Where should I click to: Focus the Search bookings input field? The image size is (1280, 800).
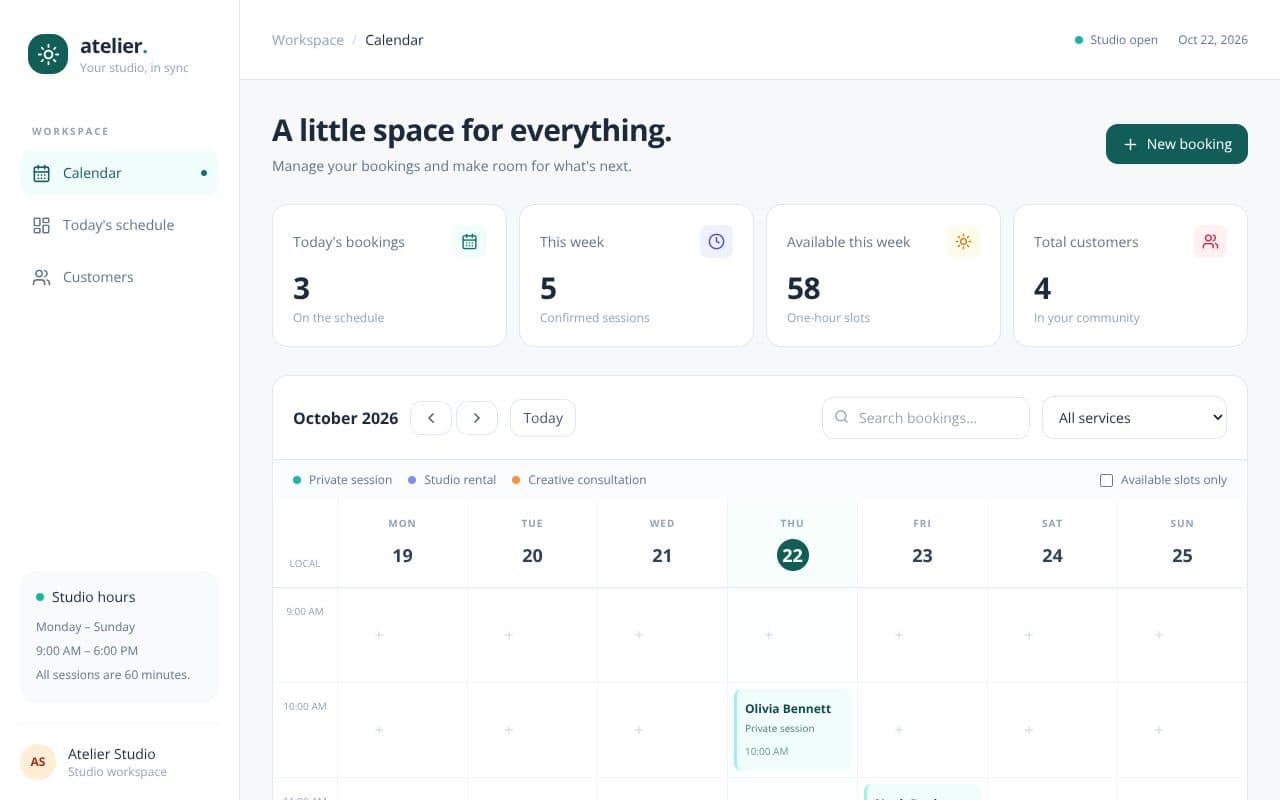click(925, 418)
